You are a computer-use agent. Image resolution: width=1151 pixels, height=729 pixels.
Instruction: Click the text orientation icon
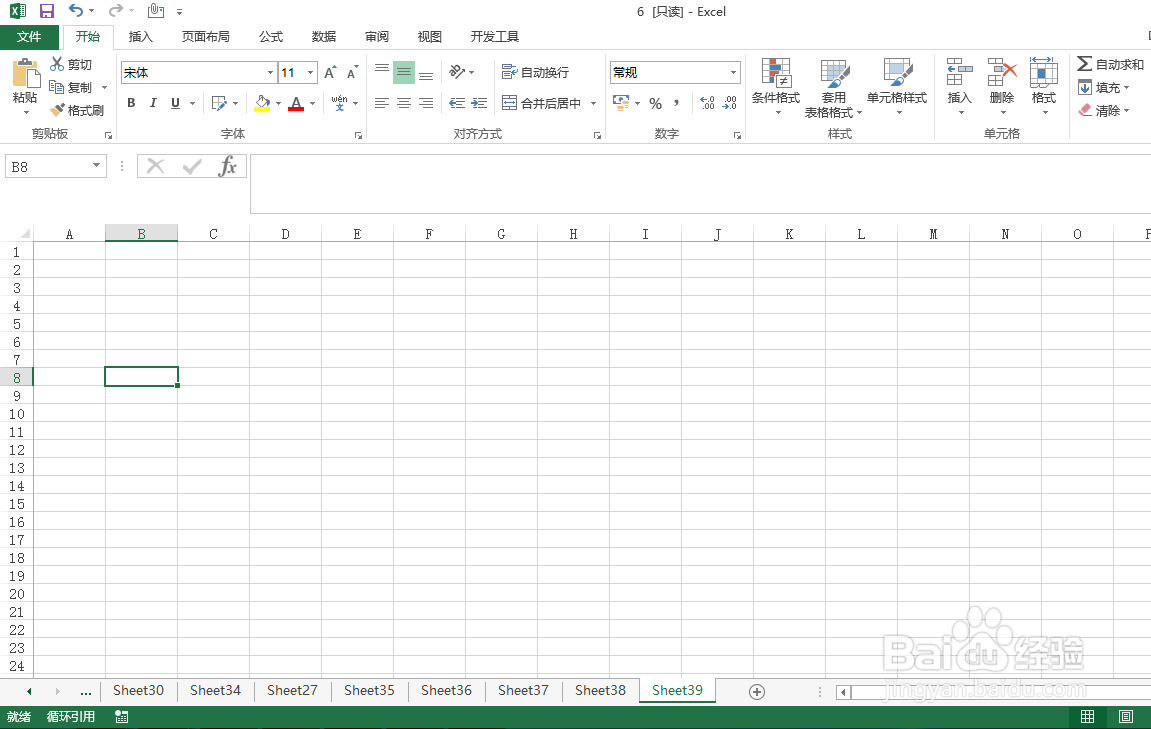457,71
